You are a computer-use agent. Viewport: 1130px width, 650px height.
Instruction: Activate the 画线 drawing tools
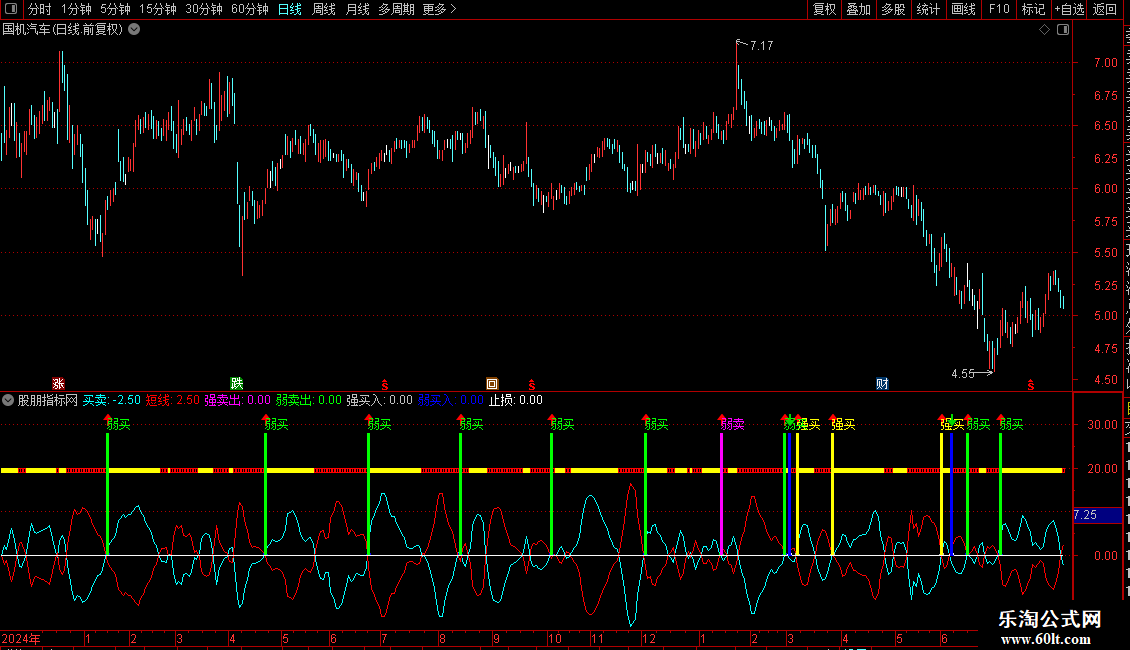pos(964,9)
